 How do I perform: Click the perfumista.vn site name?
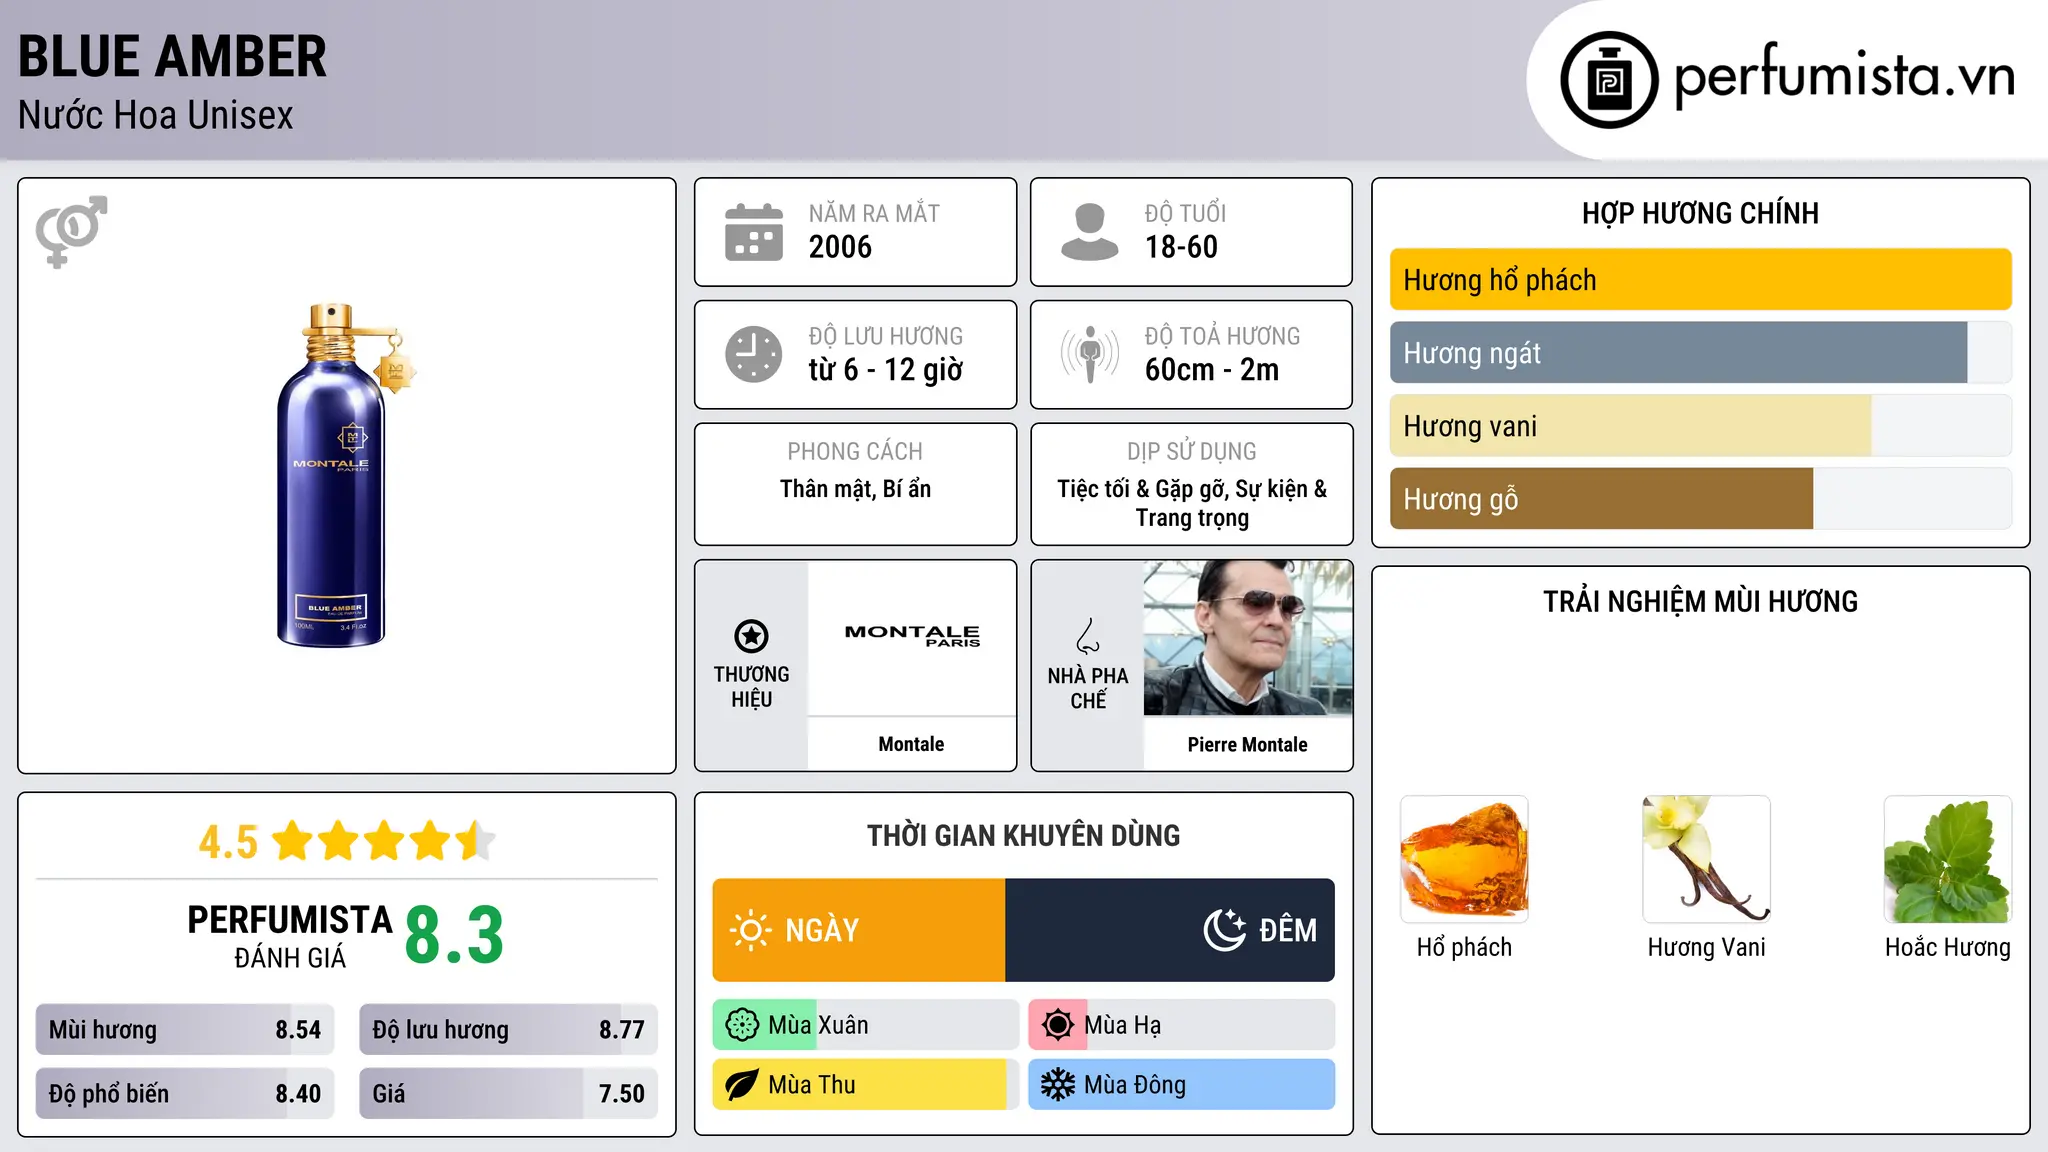pos(1844,76)
